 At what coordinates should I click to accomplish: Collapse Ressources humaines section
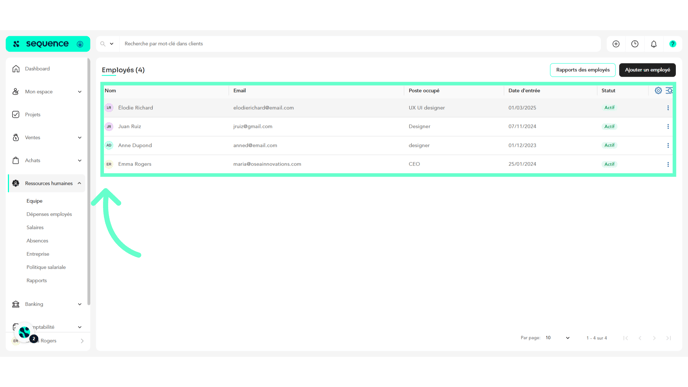[x=79, y=183]
